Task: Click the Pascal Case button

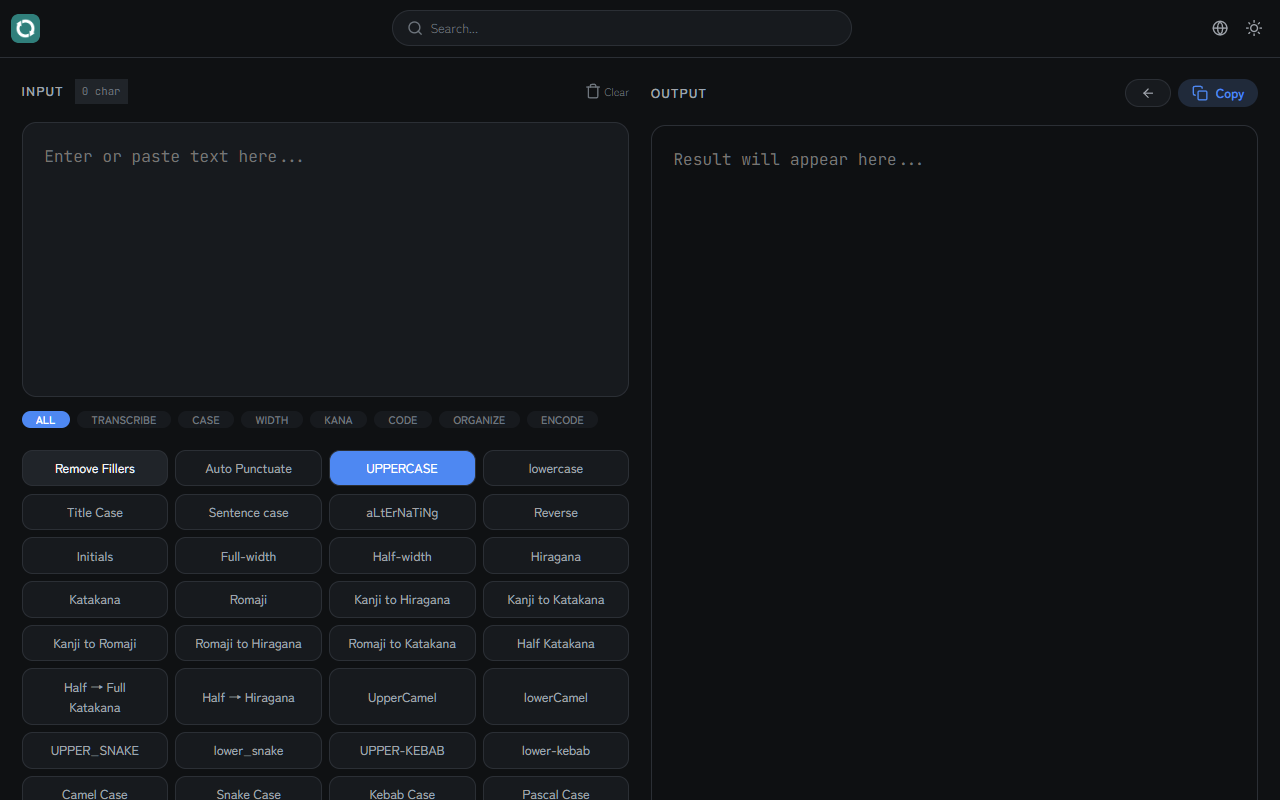Action: click(x=556, y=789)
